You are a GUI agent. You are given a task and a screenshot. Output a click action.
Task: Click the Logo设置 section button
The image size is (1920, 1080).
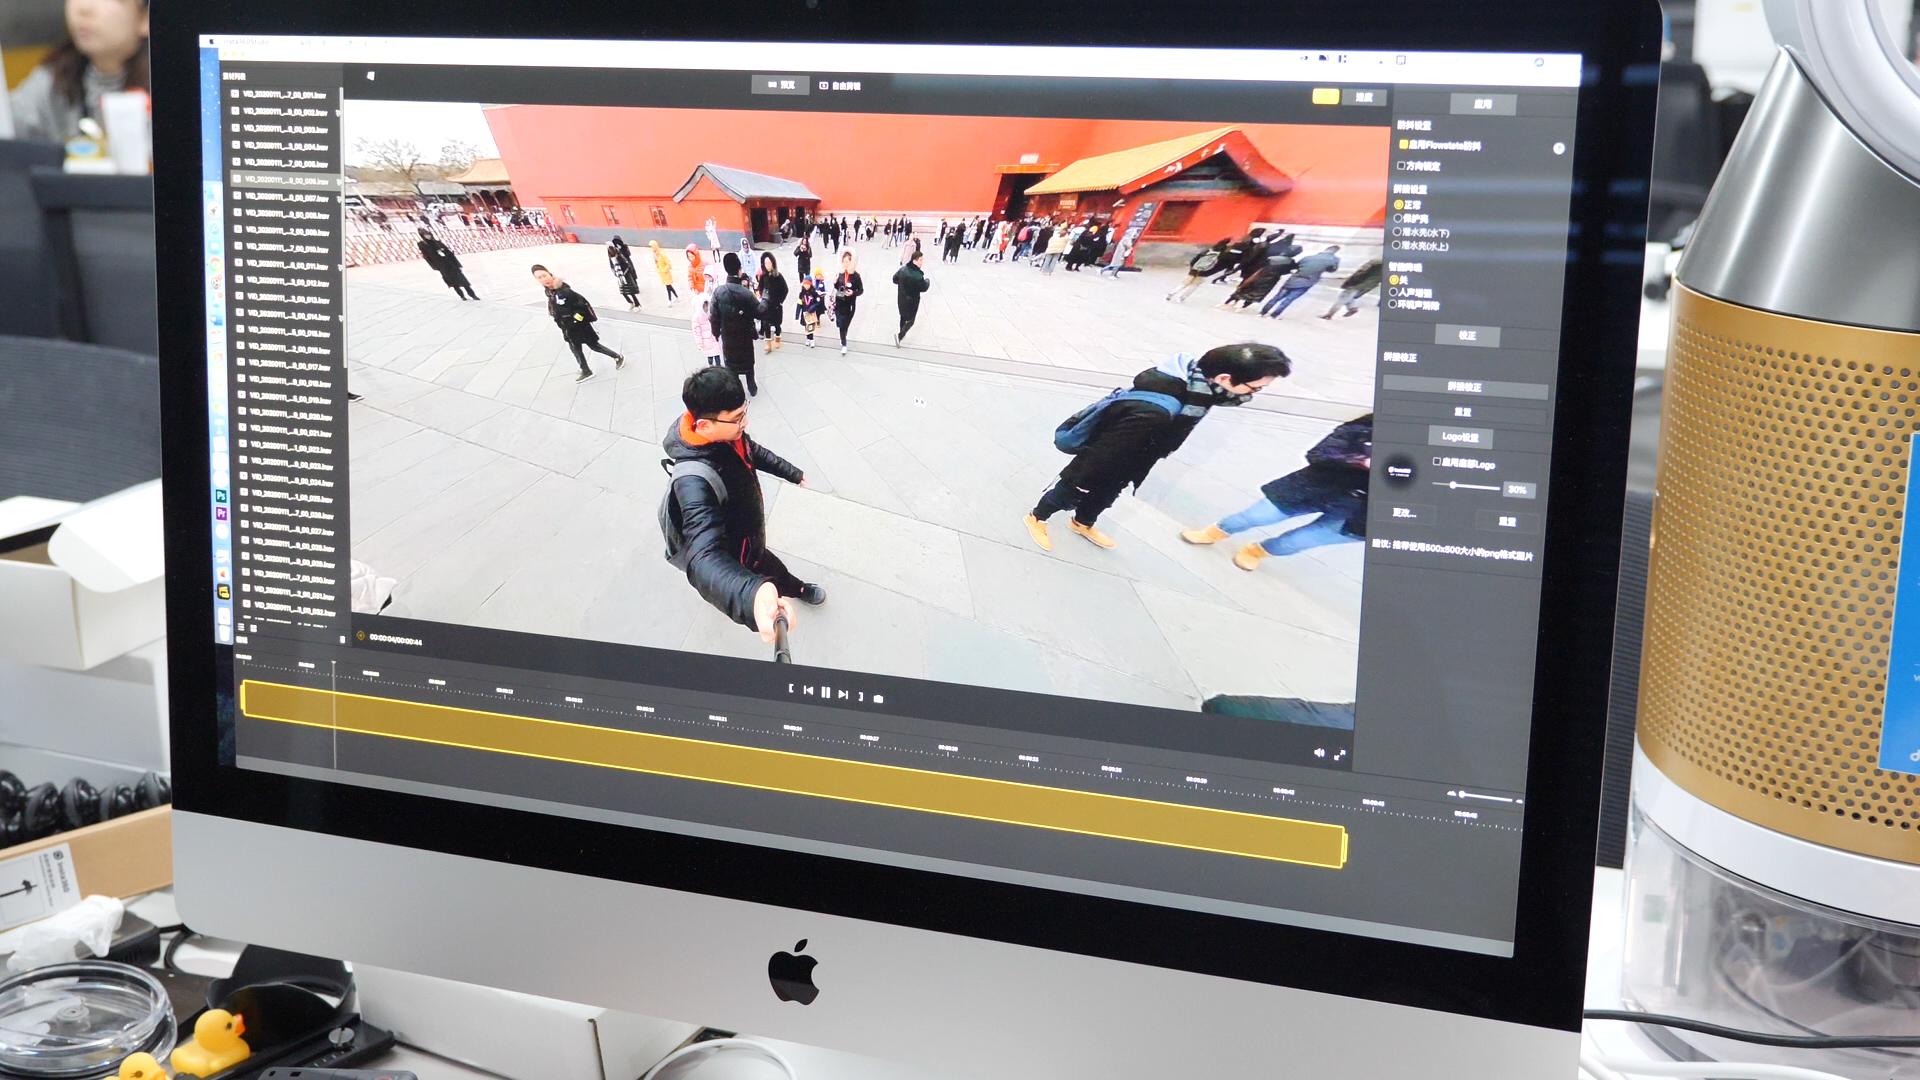click(1460, 437)
